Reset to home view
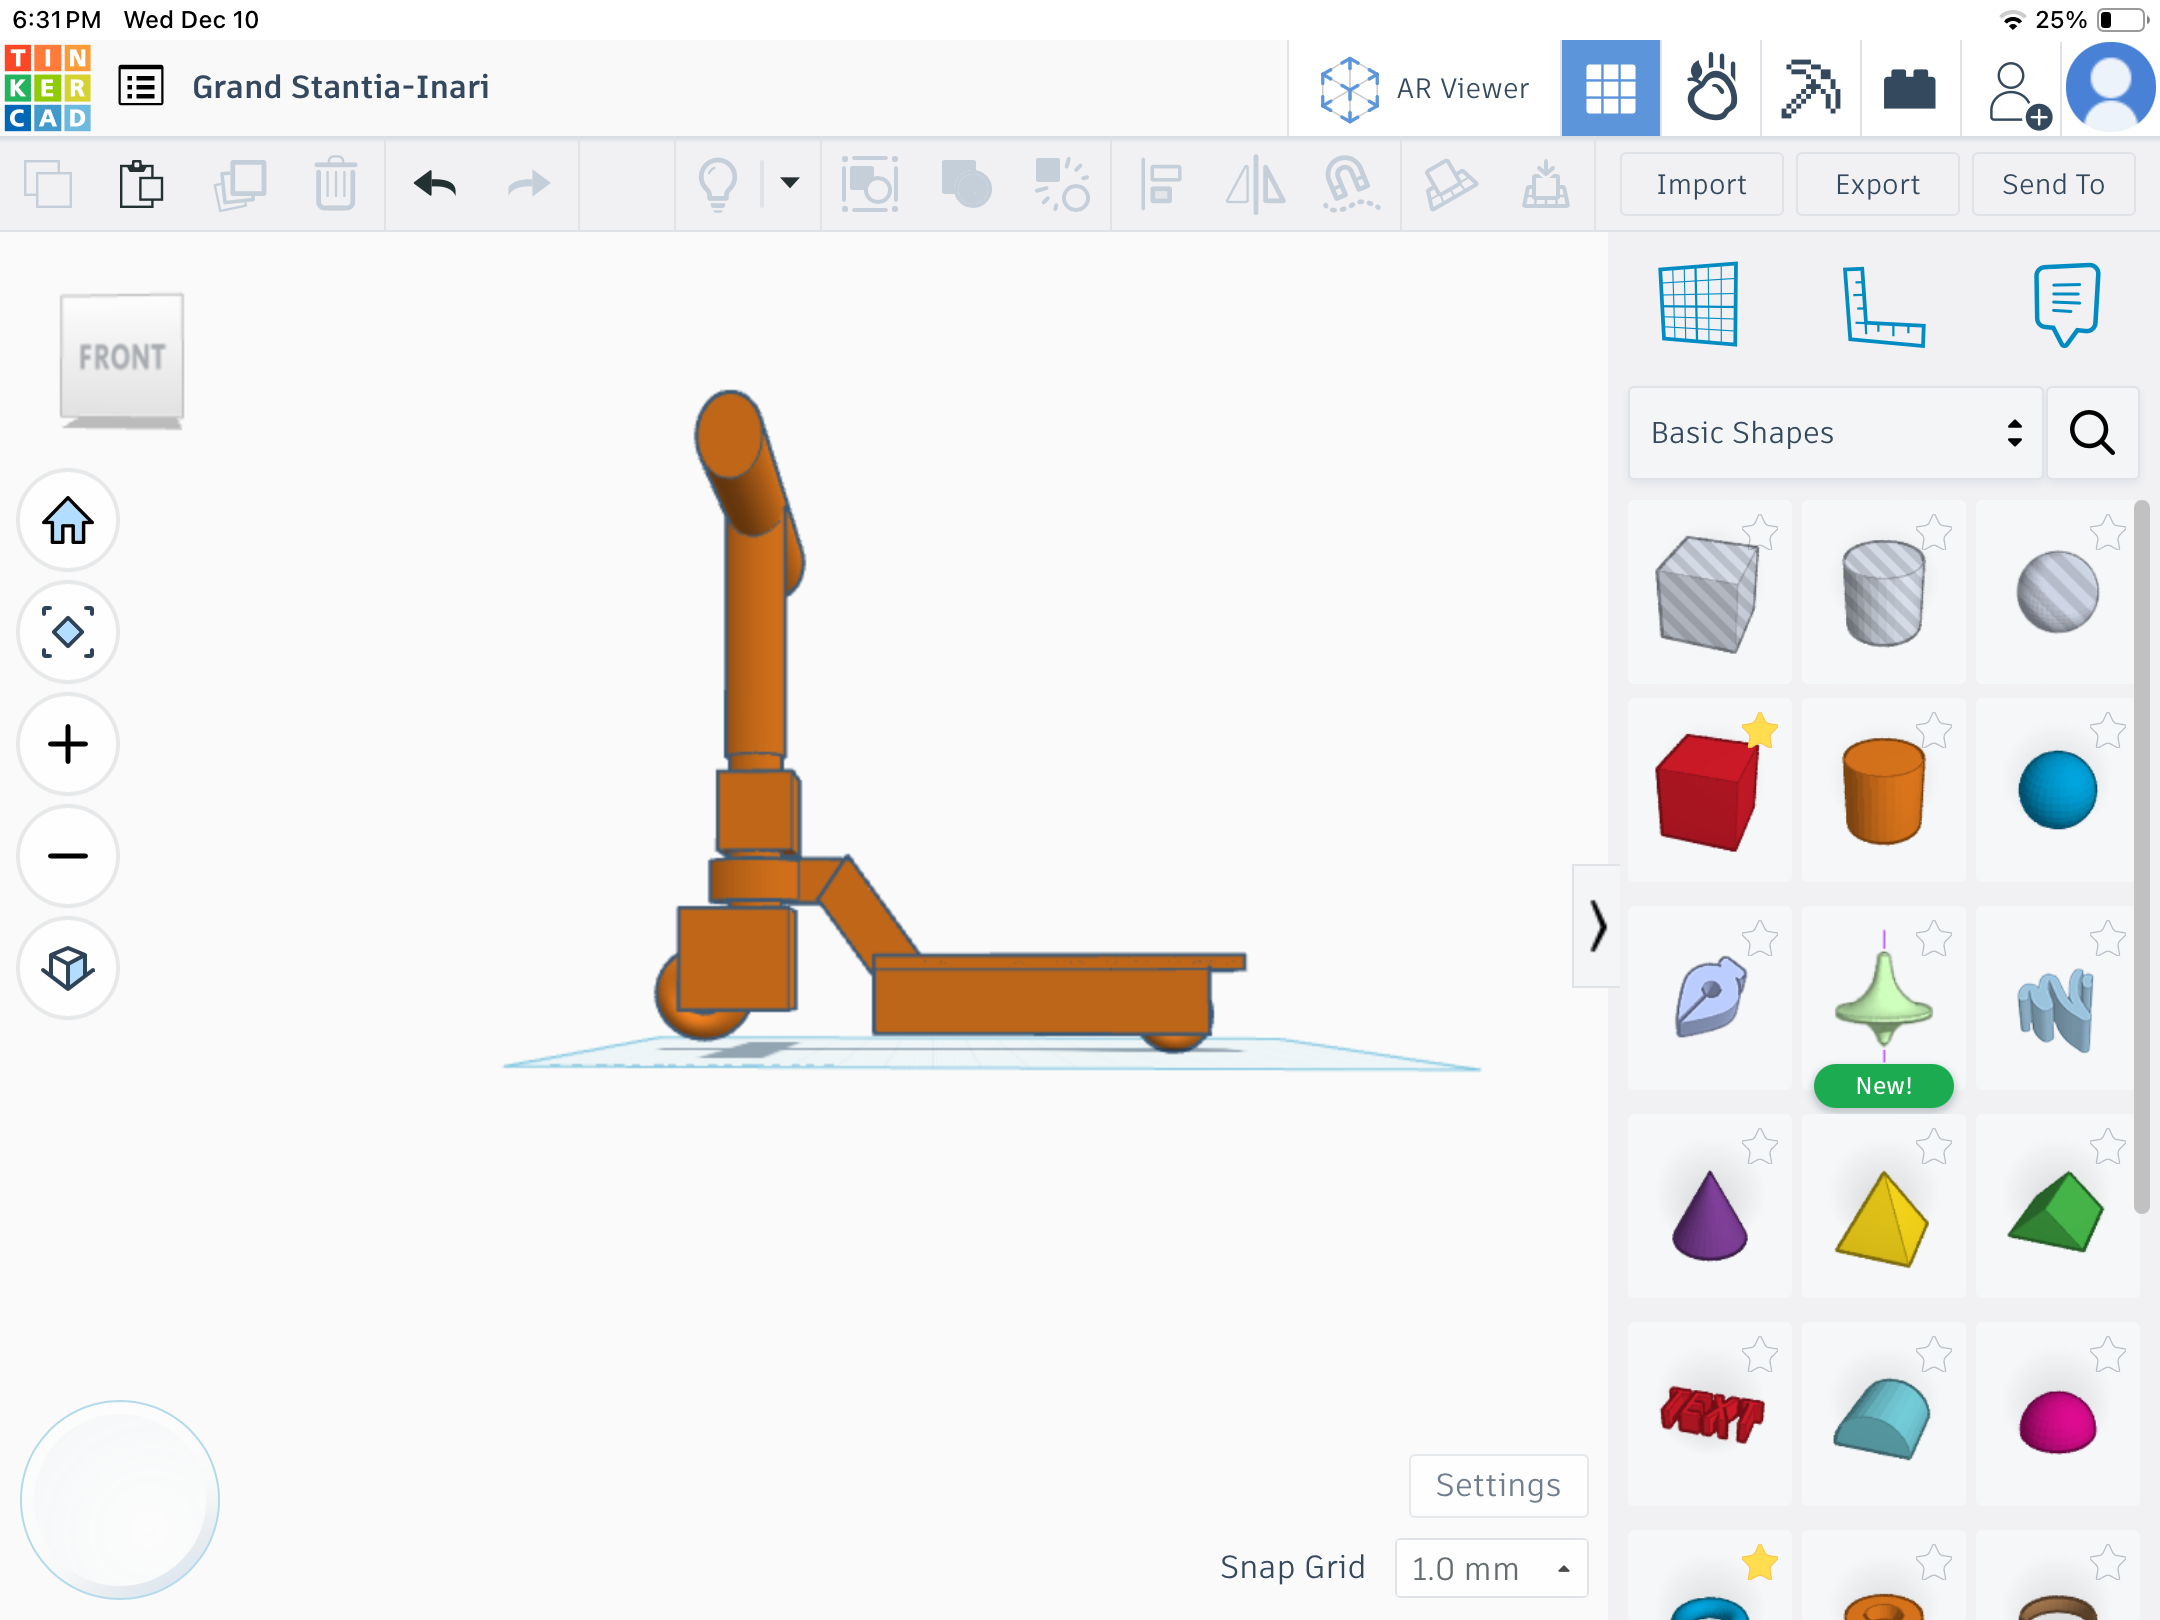Viewport: 2160px width, 1620px height. coord(68,520)
